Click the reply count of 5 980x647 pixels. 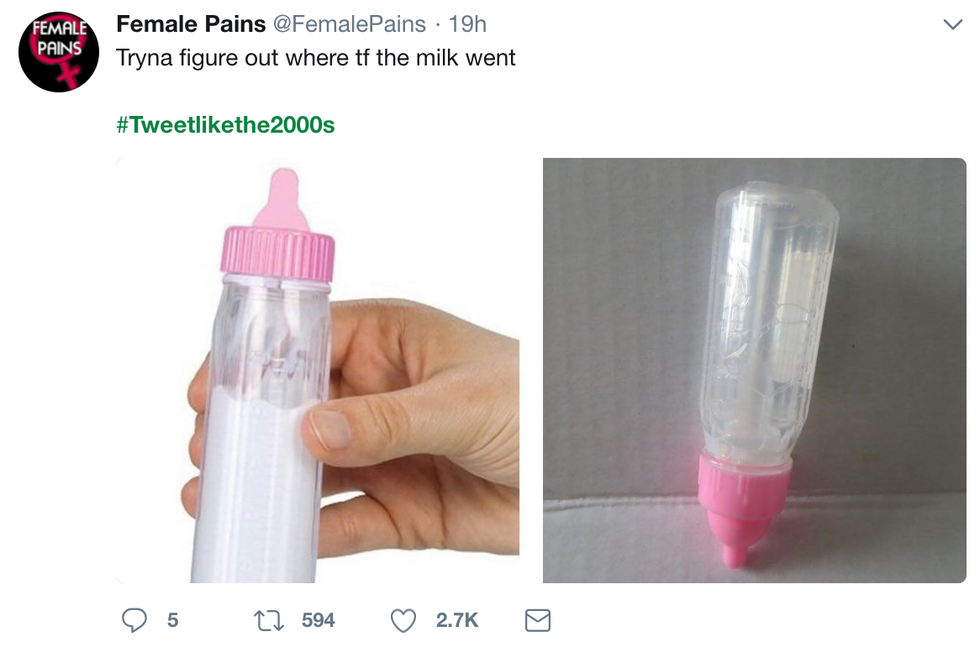172,621
